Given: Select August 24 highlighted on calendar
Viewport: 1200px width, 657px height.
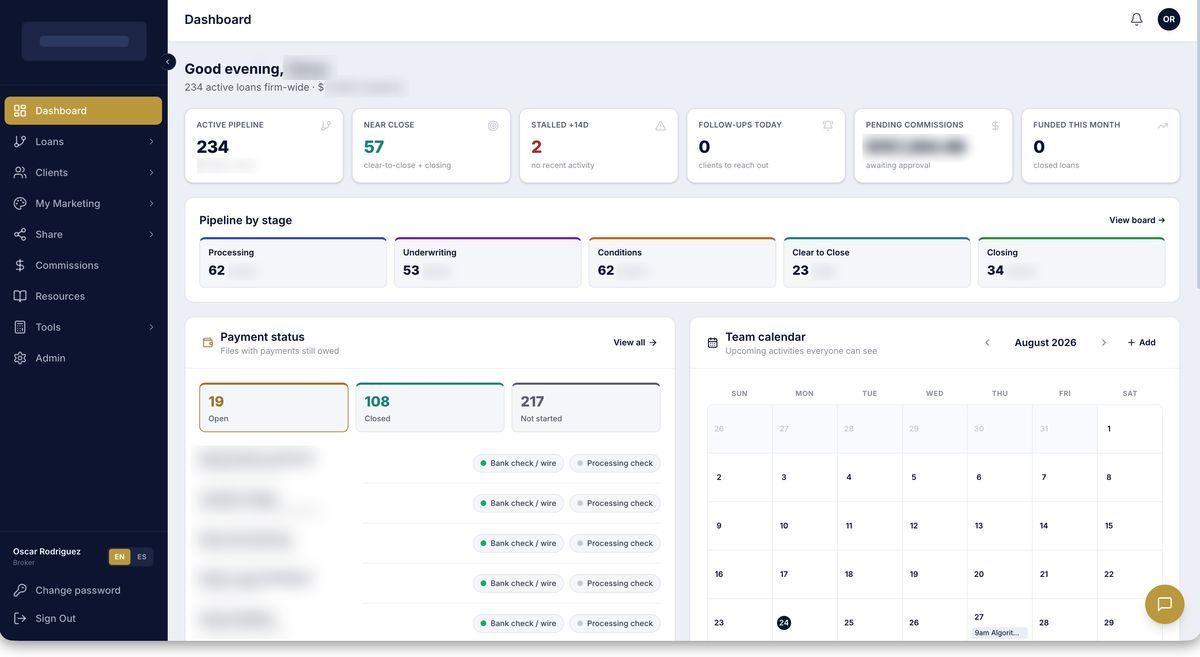Looking at the screenshot, I should point(784,623).
